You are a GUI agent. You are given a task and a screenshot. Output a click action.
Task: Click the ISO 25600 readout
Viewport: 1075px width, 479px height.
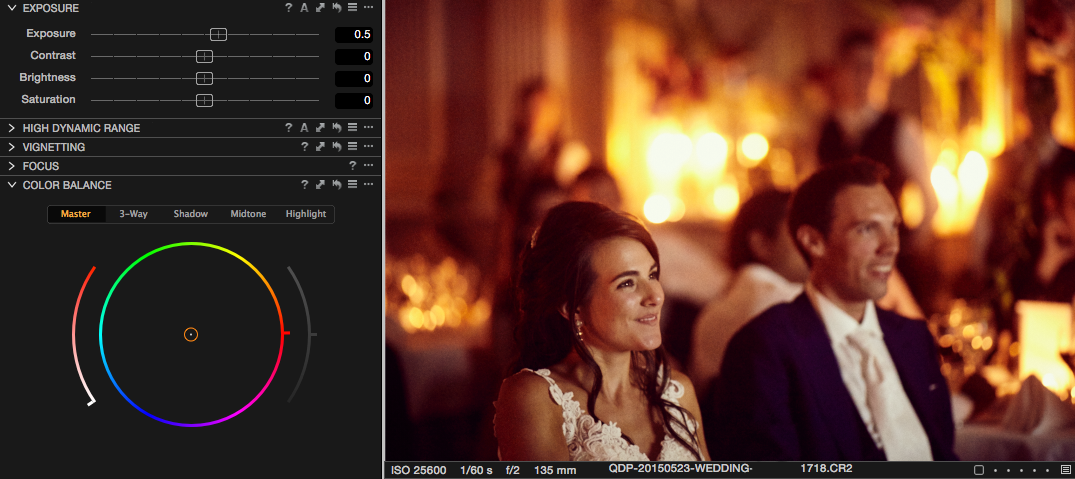[x=418, y=470]
